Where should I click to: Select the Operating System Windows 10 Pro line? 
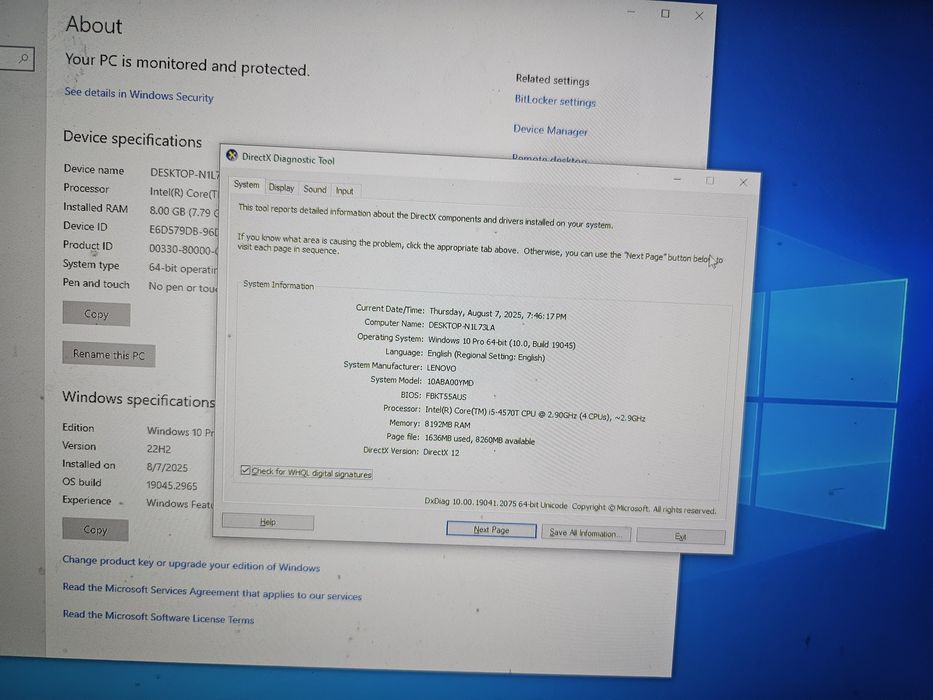coord(502,342)
